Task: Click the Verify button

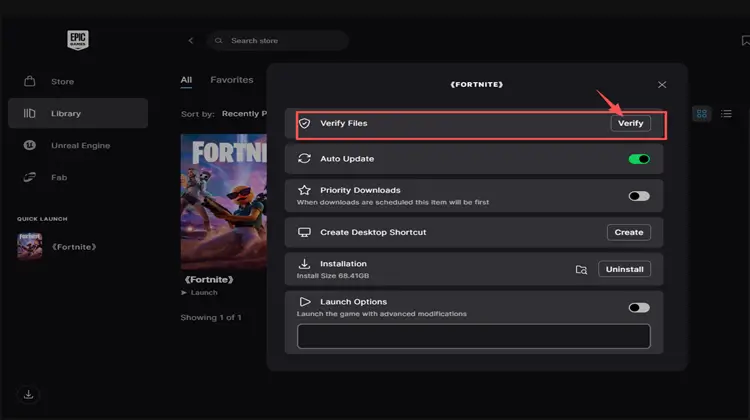Action: click(630, 123)
